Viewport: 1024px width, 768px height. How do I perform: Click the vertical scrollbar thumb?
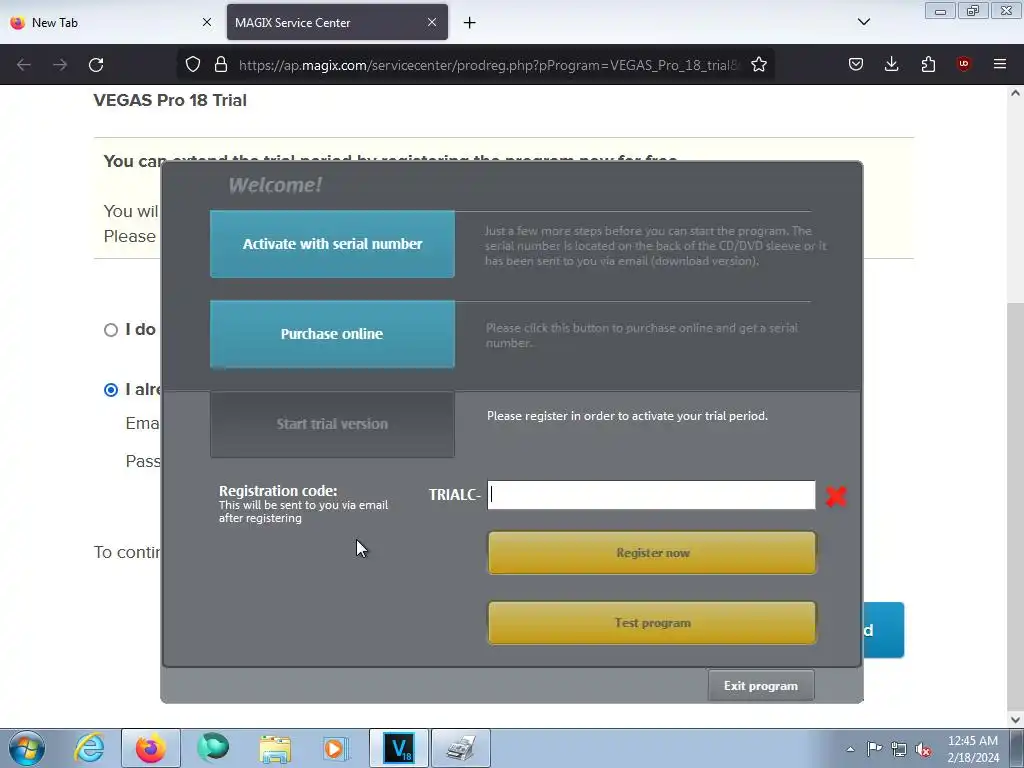[x=1015, y=506]
